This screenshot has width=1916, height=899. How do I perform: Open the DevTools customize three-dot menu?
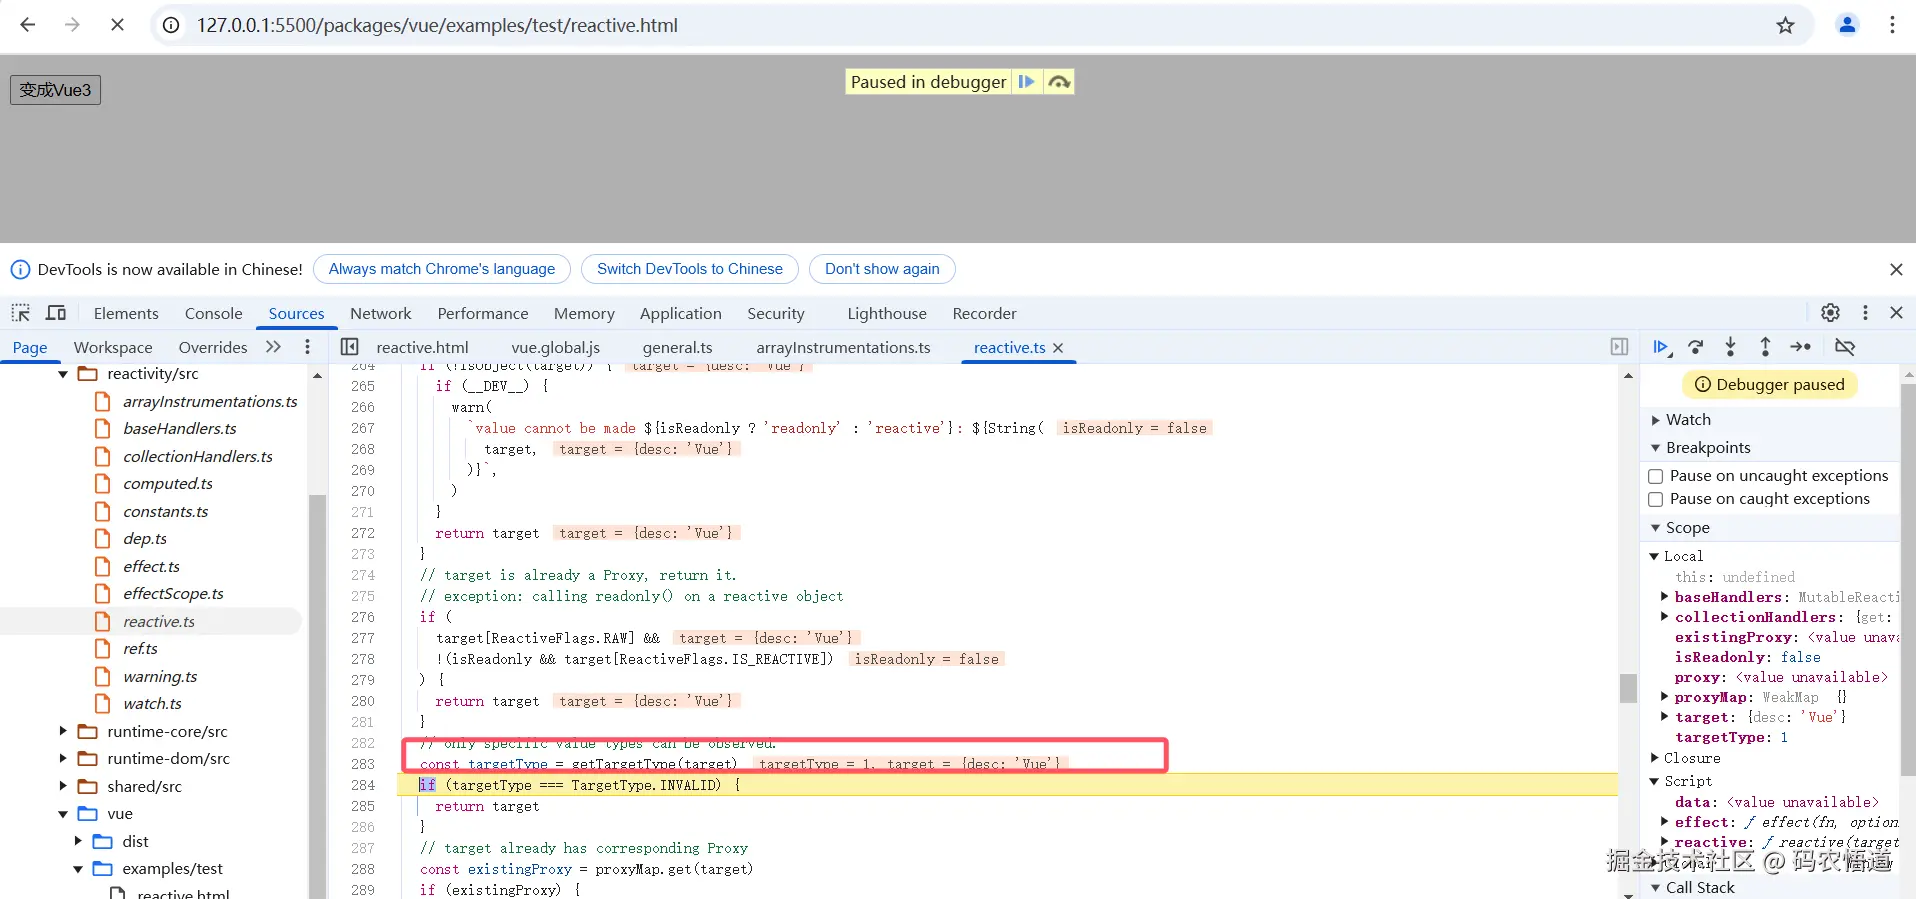tap(1865, 313)
